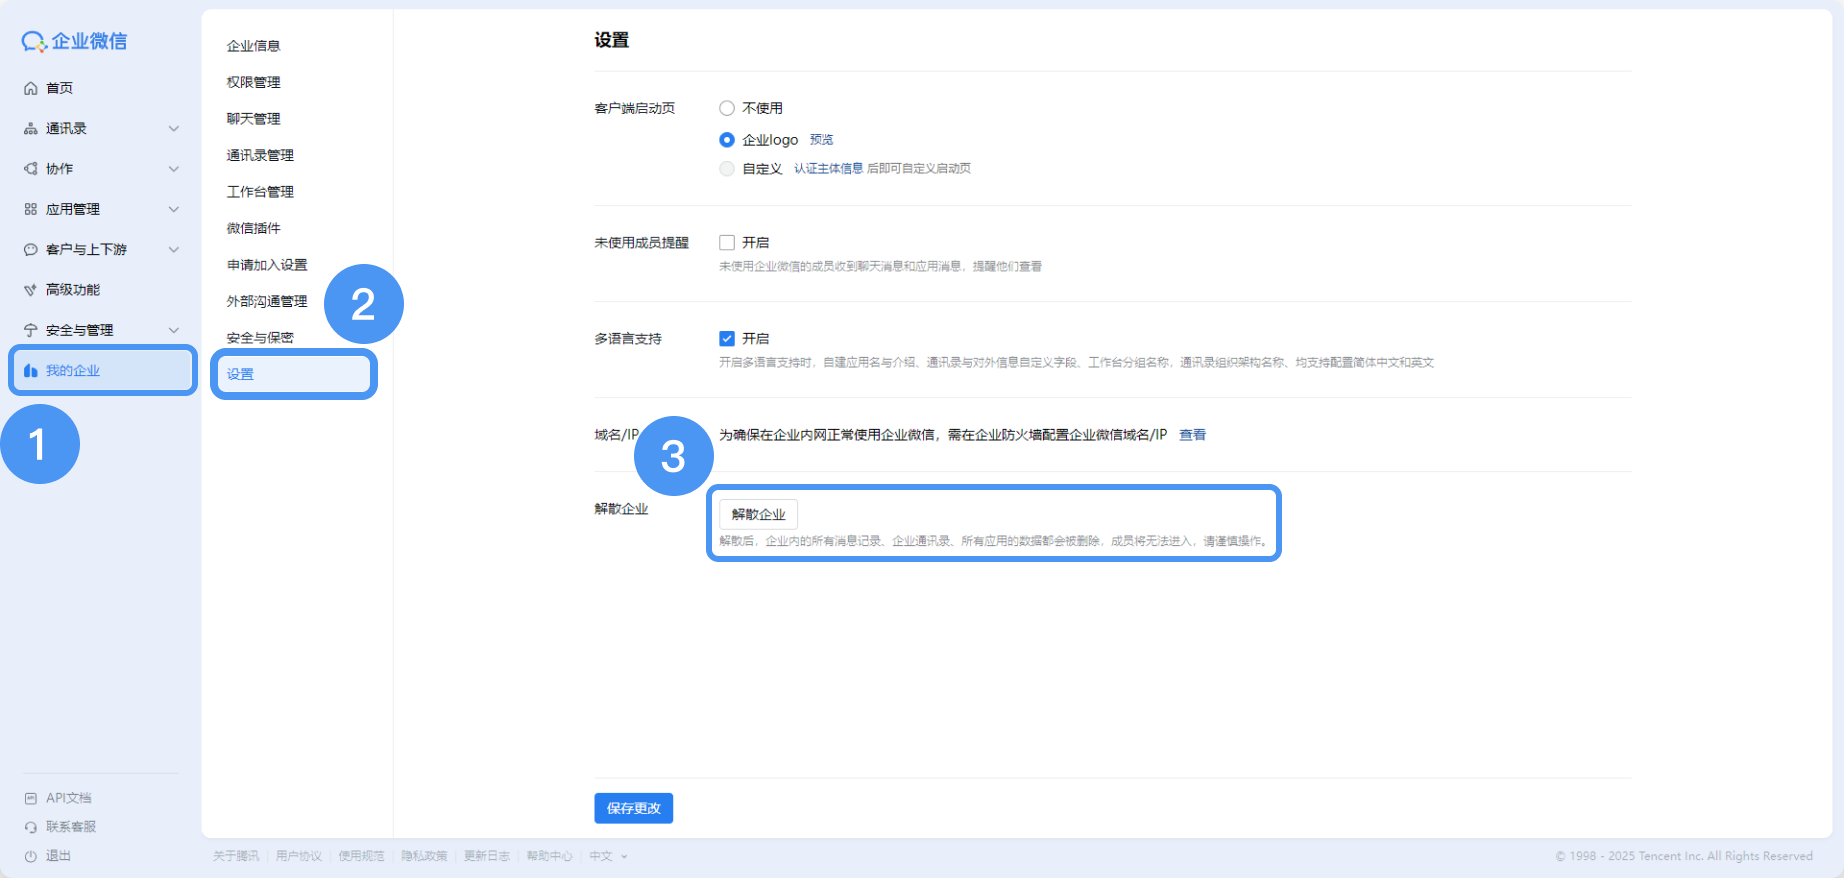
Task: Expand 应用管理 sidebar chevron
Action: 174,209
